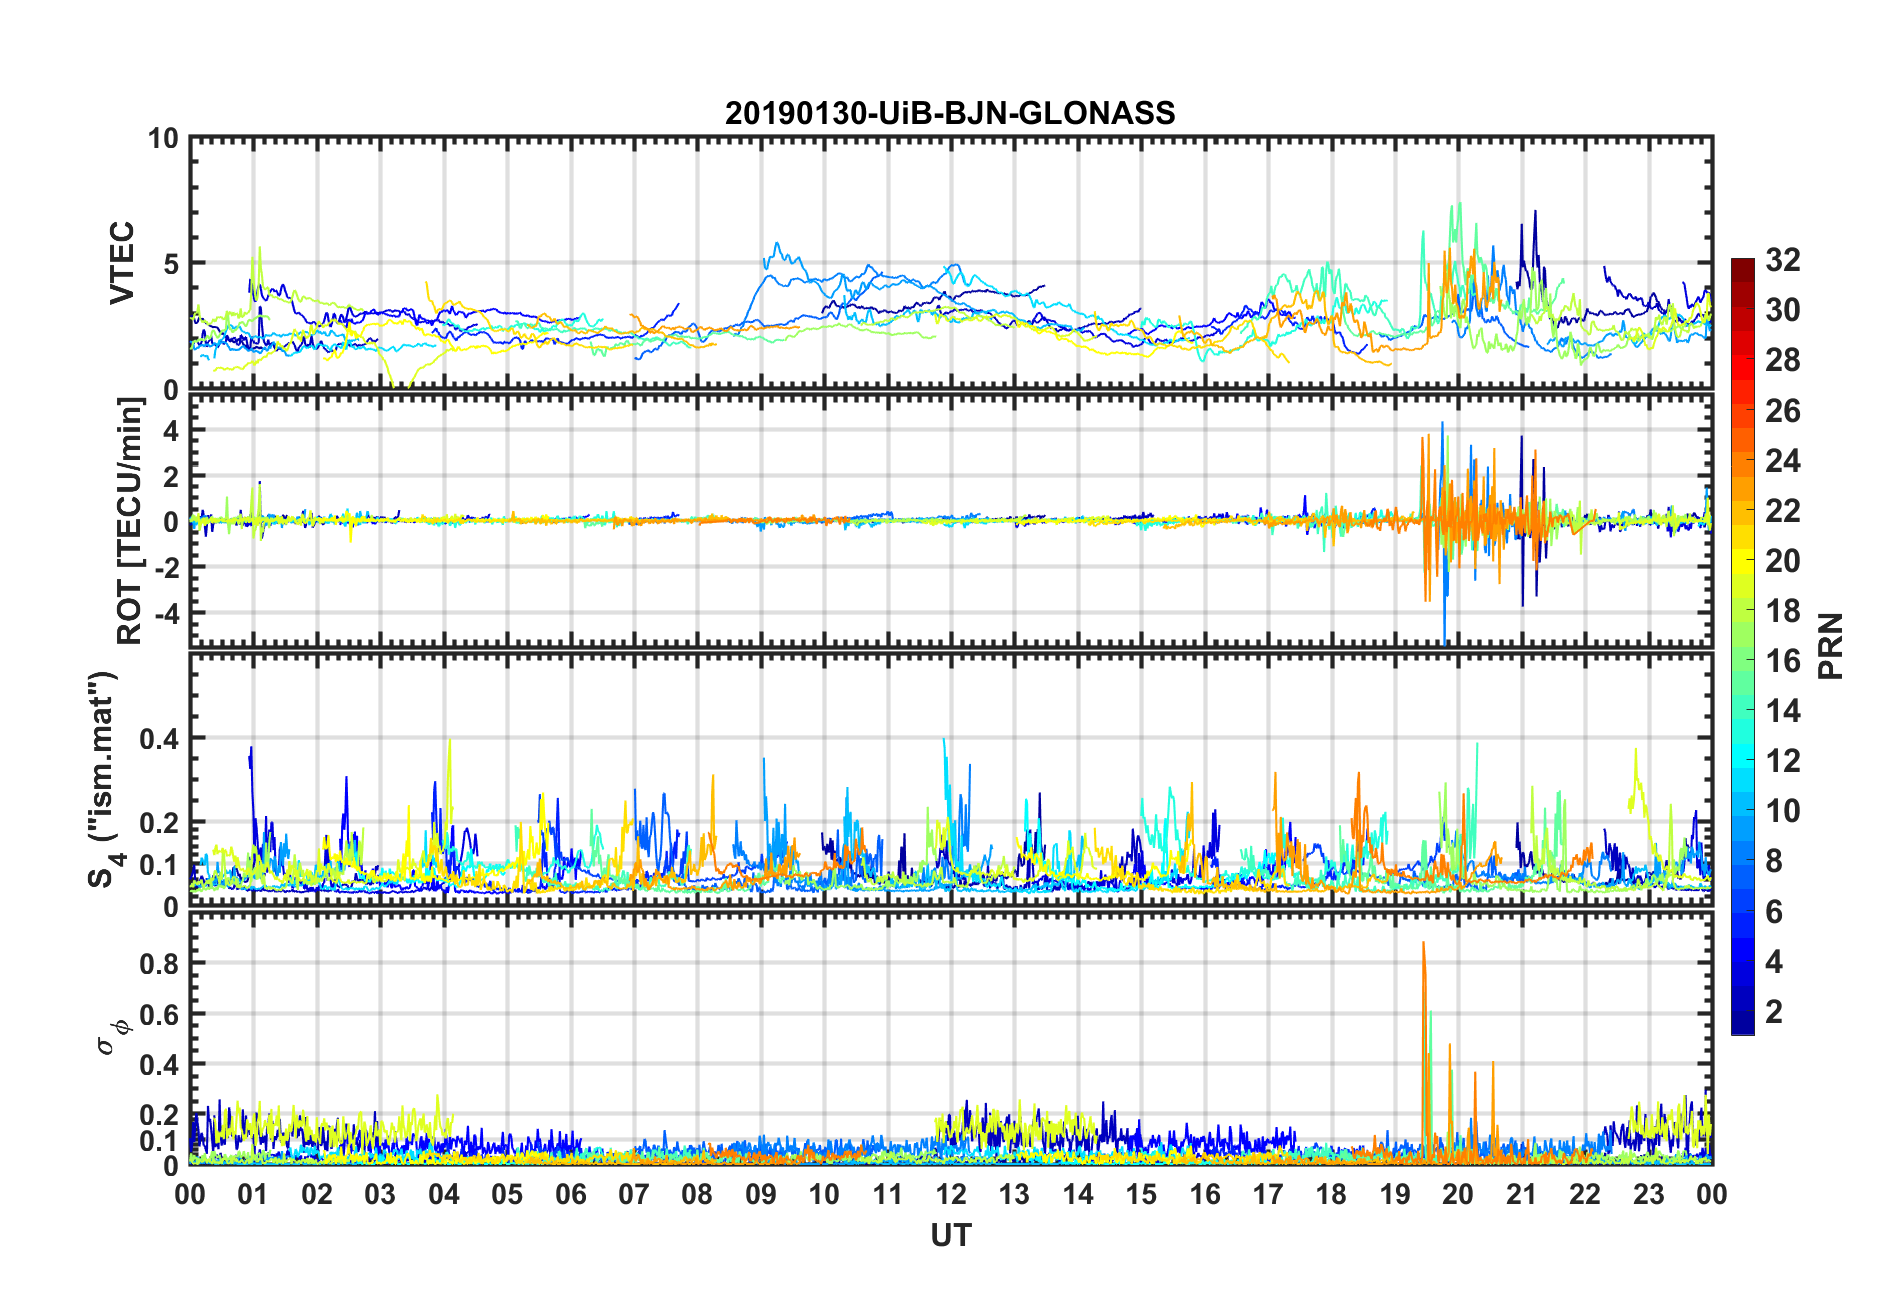Click the PRN colorbar gradient
Screen dimensions: 1902x1292
click(x=1743, y=646)
